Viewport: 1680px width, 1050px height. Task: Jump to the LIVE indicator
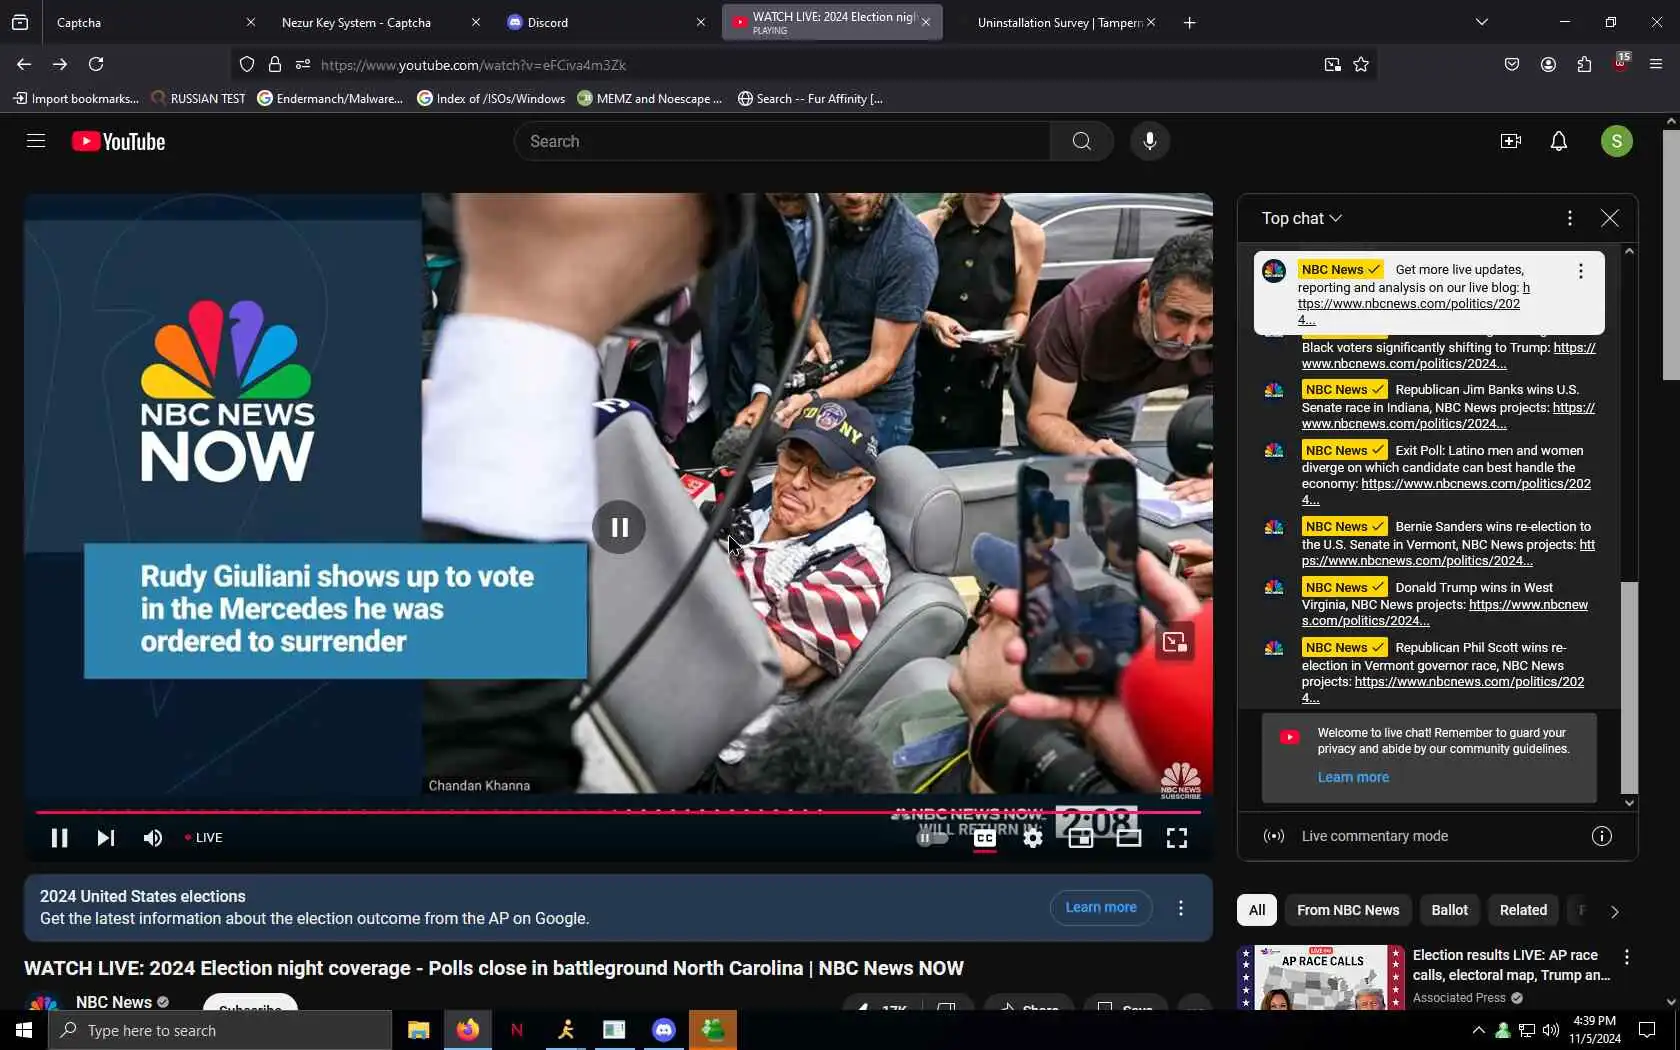(x=204, y=838)
